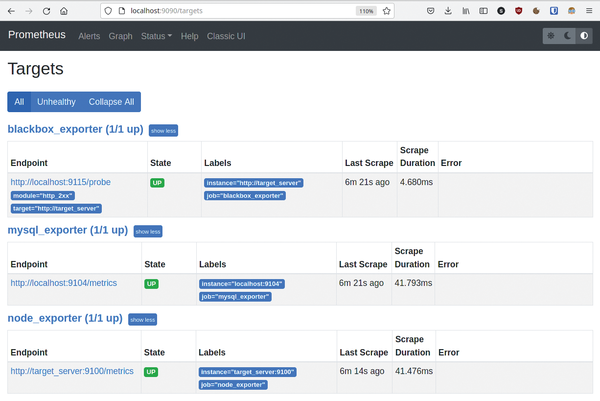Open the library bookshelf icon

[x=466, y=11]
